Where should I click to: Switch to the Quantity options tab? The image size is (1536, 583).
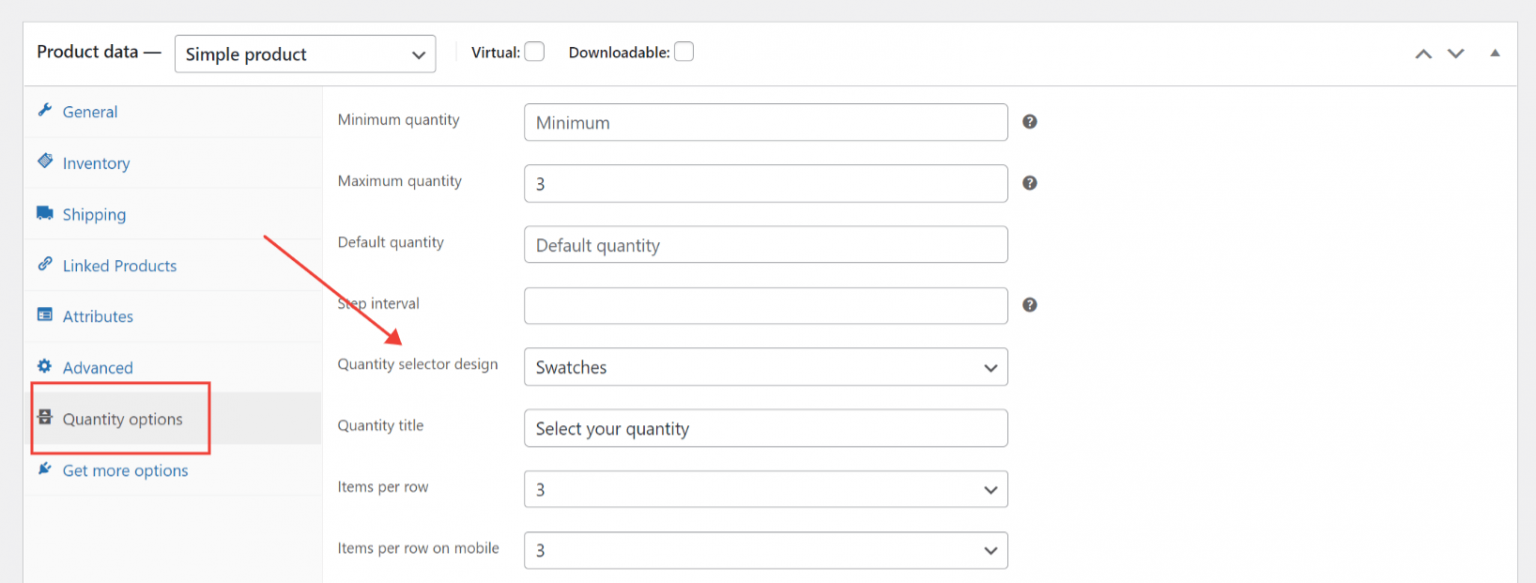pyautogui.click(x=120, y=418)
